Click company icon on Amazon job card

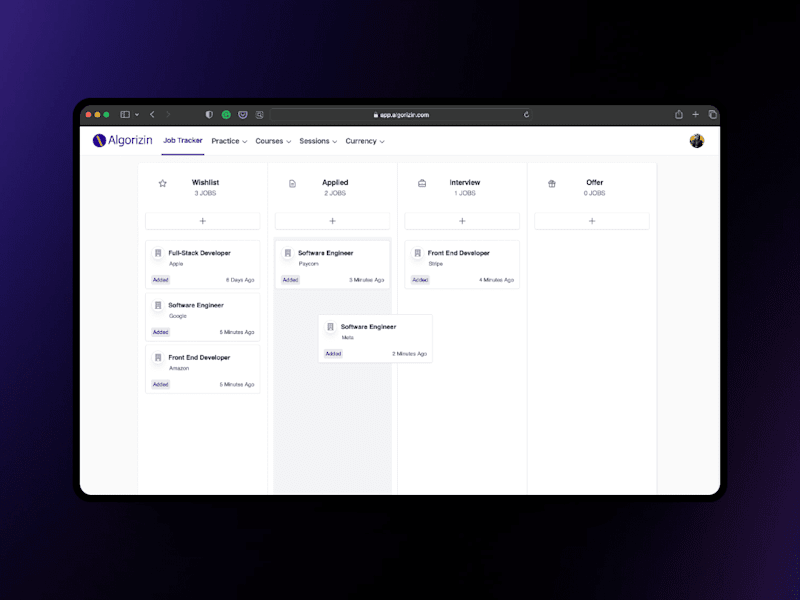(158, 358)
